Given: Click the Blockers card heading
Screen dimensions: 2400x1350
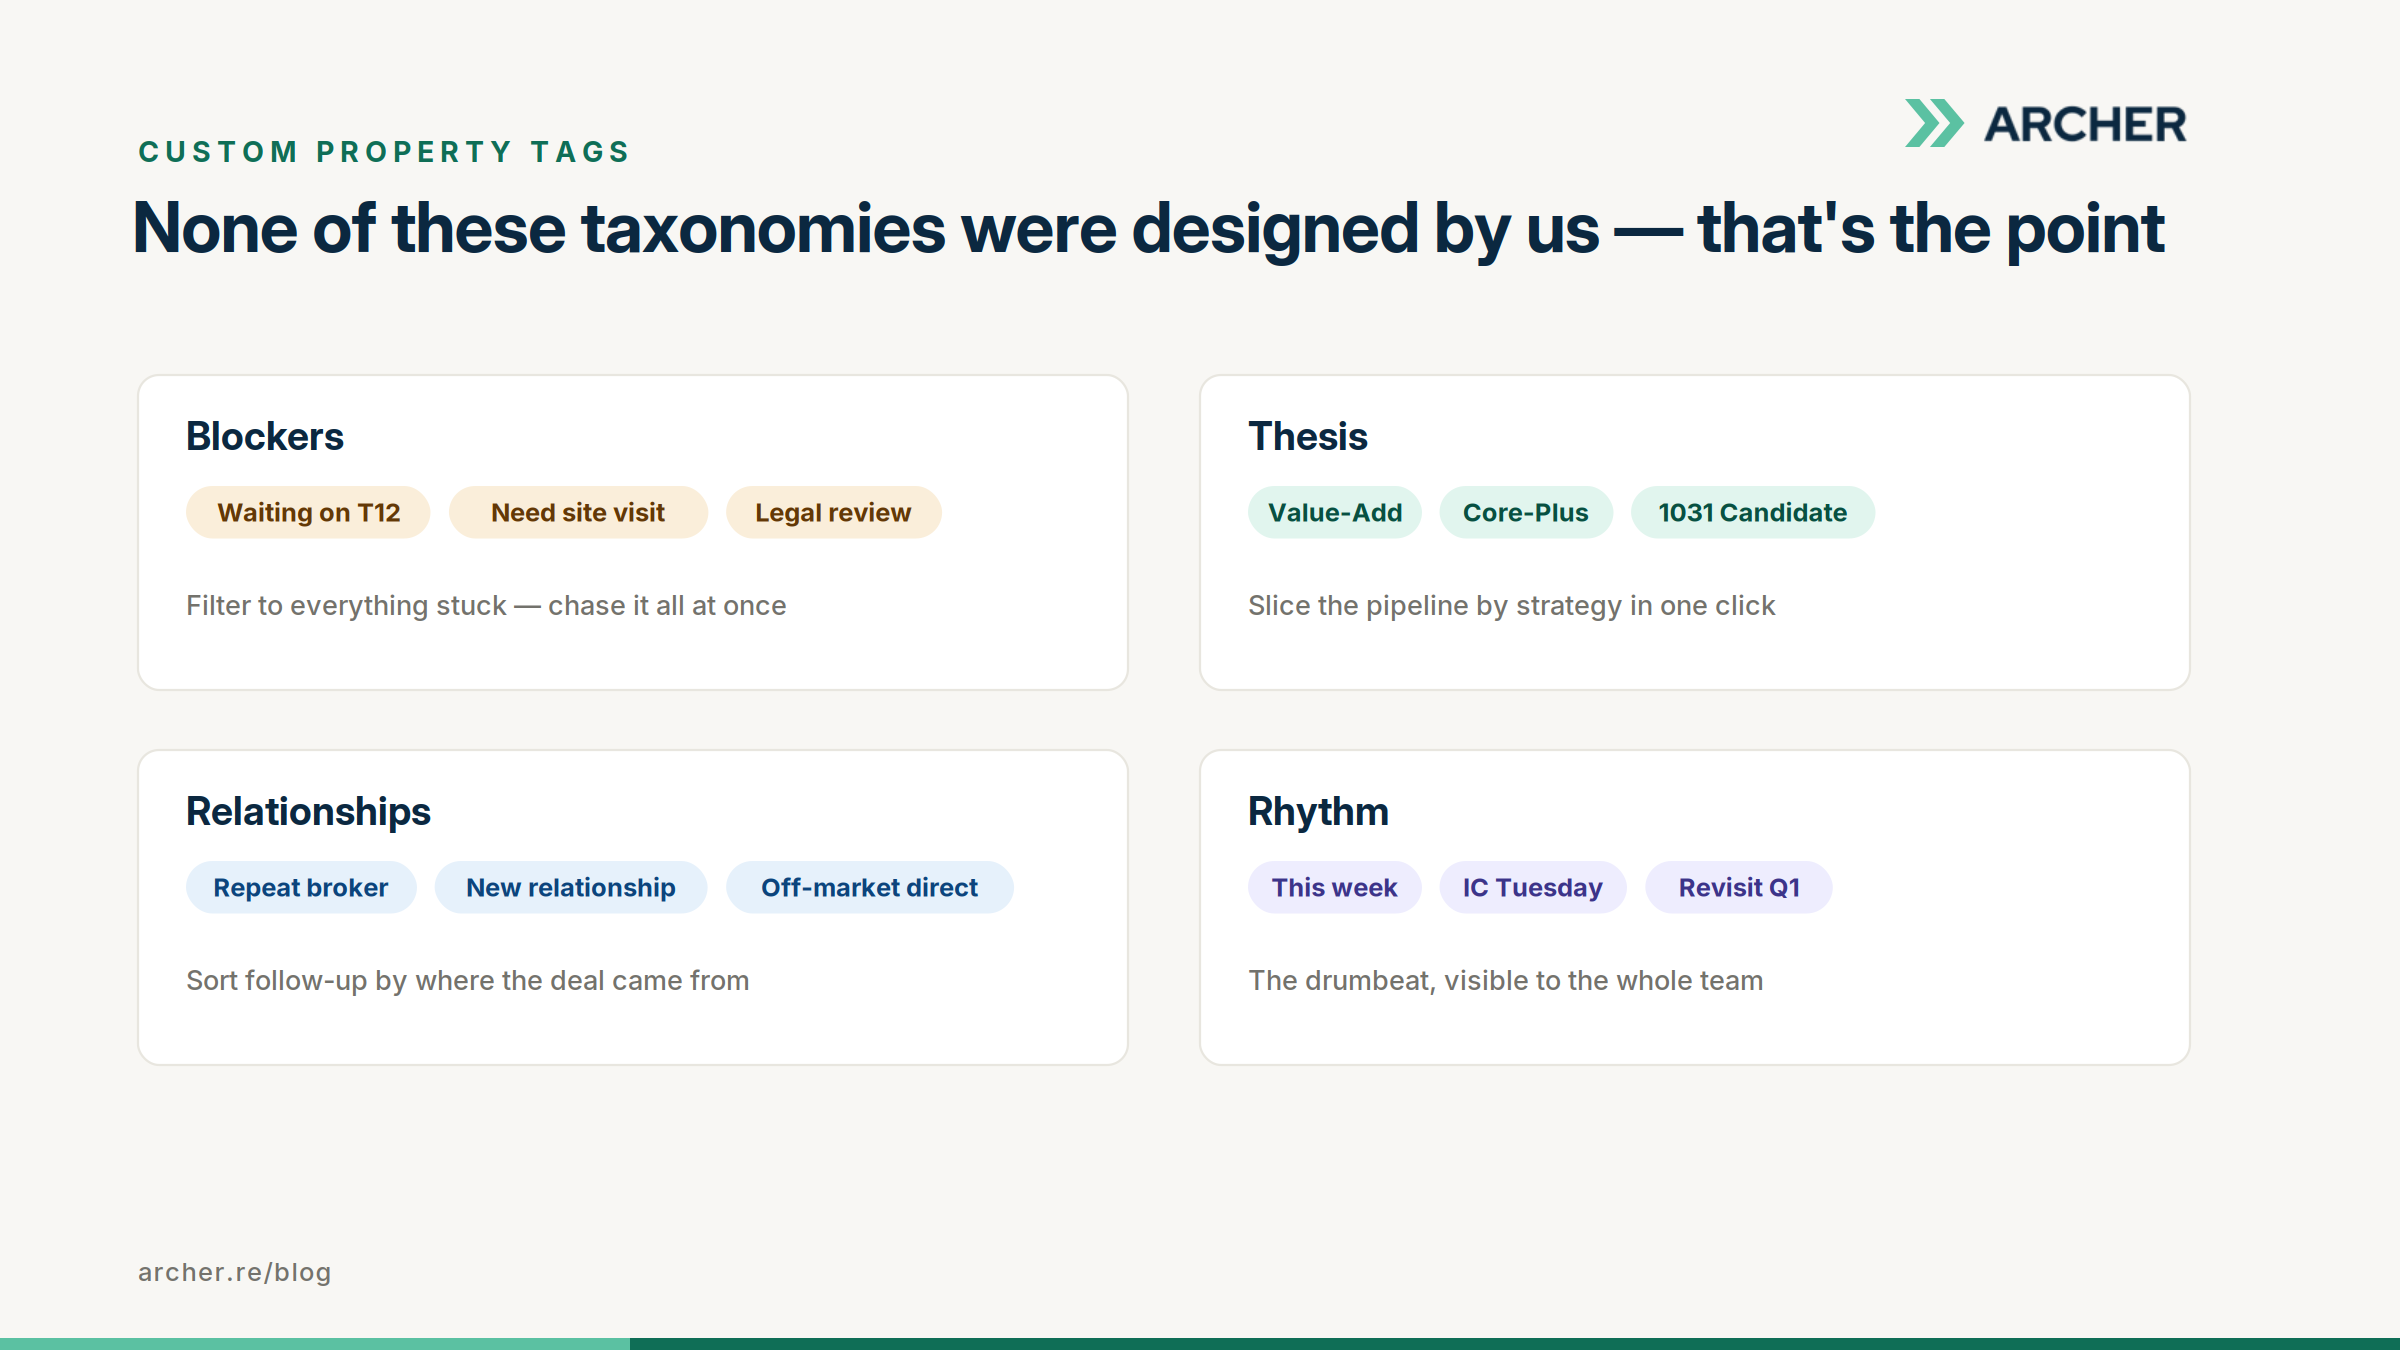Looking at the screenshot, I should [x=265, y=437].
